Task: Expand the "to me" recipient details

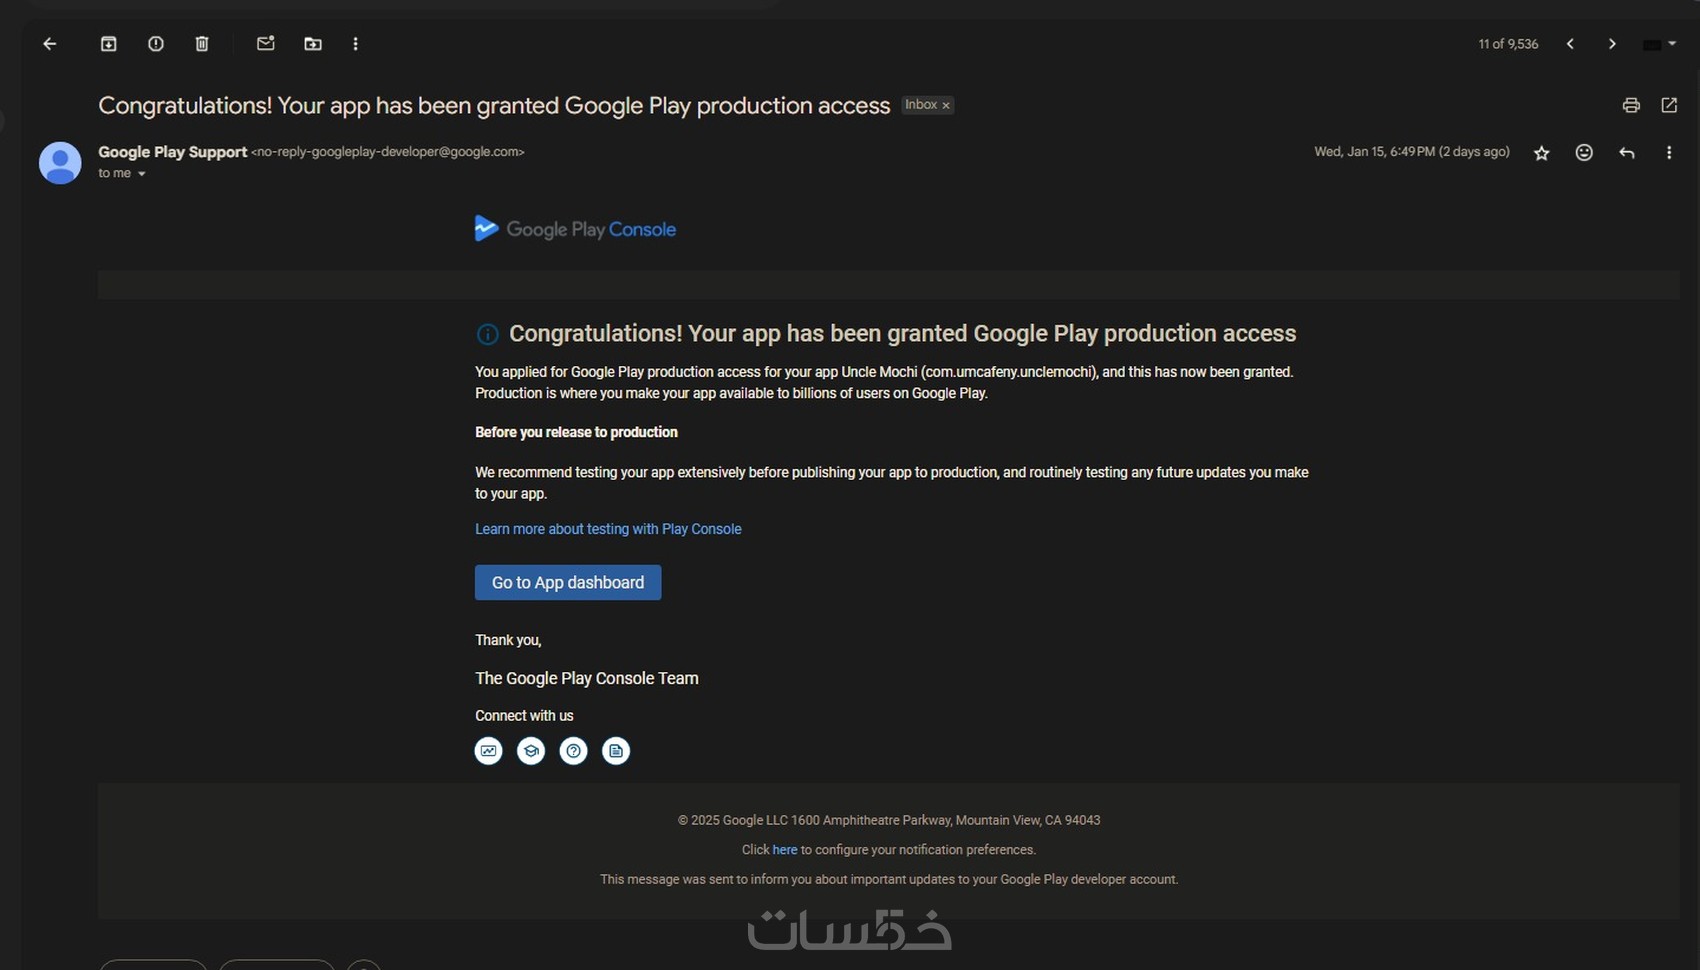Action: (142, 174)
